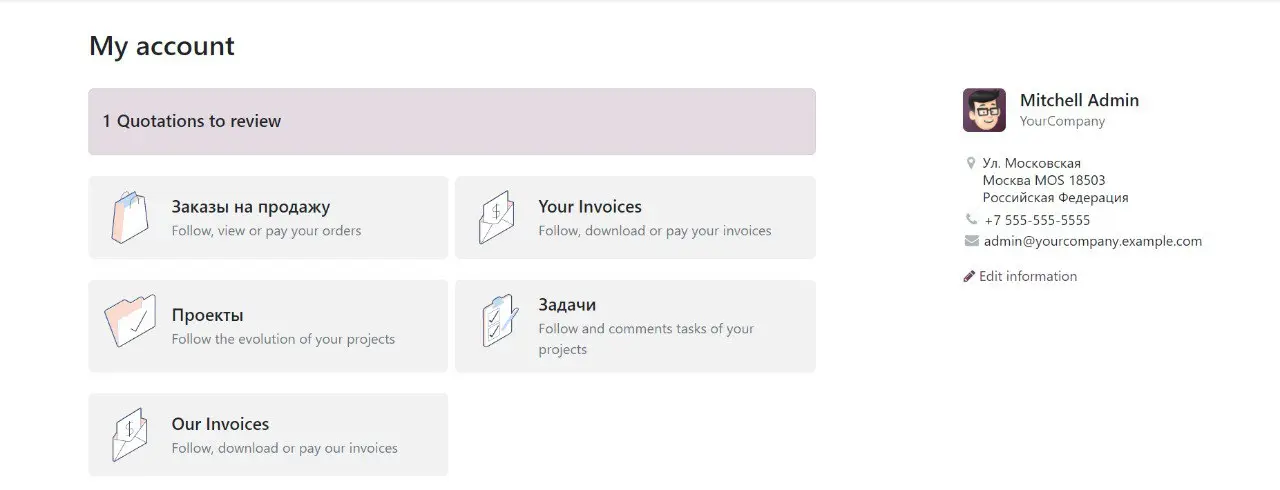Click the phone icon beside +7 555-555-5555
Screen dimensions: 1280x490
click(971, 219)
